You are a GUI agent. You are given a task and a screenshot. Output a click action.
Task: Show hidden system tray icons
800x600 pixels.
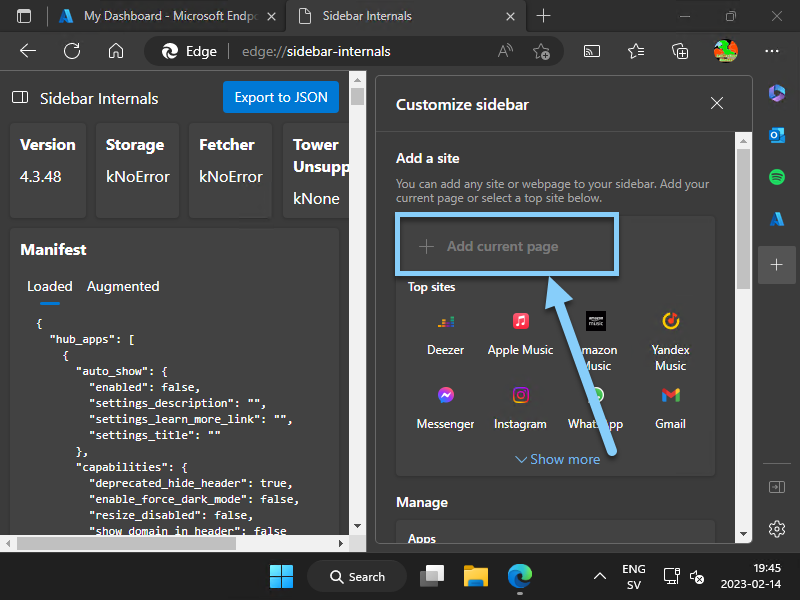point(600,576)
